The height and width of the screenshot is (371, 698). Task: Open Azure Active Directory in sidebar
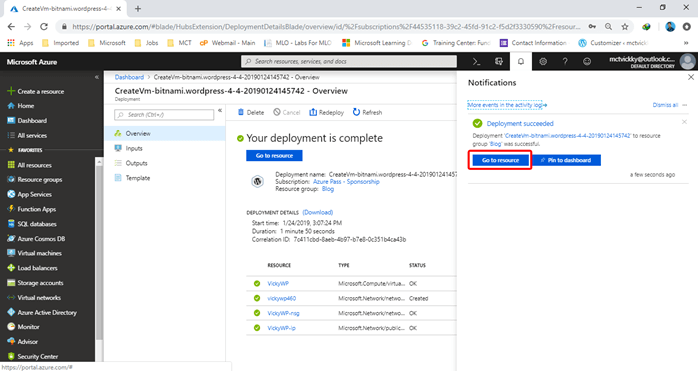coord(42,312)
